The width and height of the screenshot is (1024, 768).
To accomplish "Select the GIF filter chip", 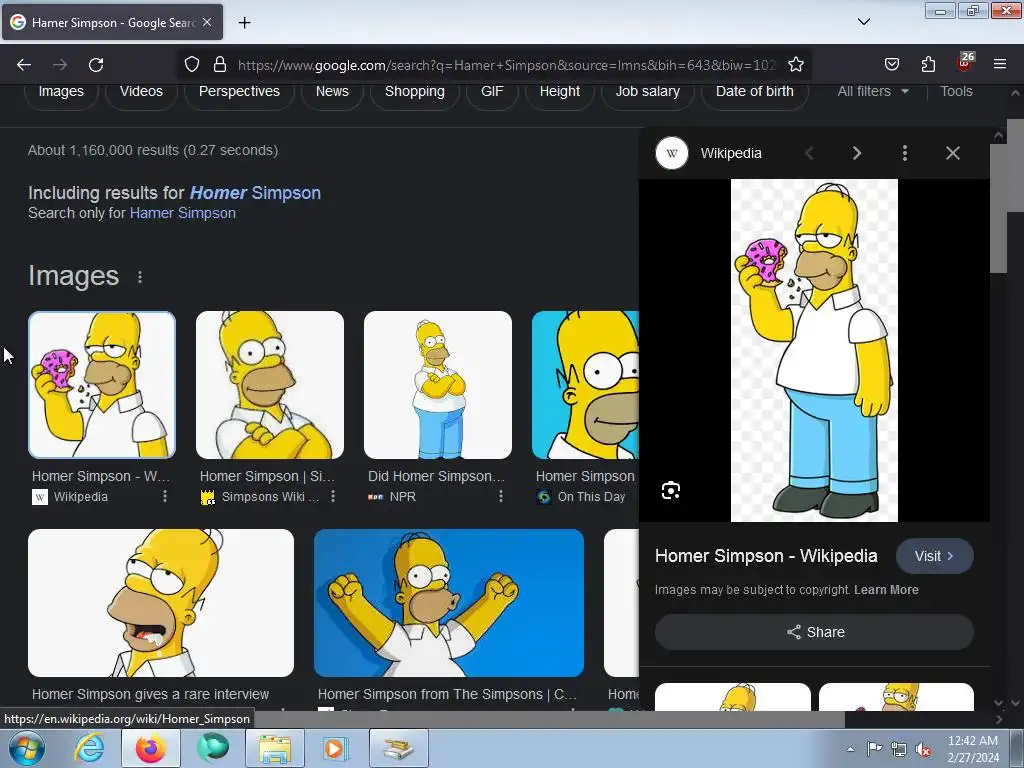I will pyautogui.click(x=492, y=91).
